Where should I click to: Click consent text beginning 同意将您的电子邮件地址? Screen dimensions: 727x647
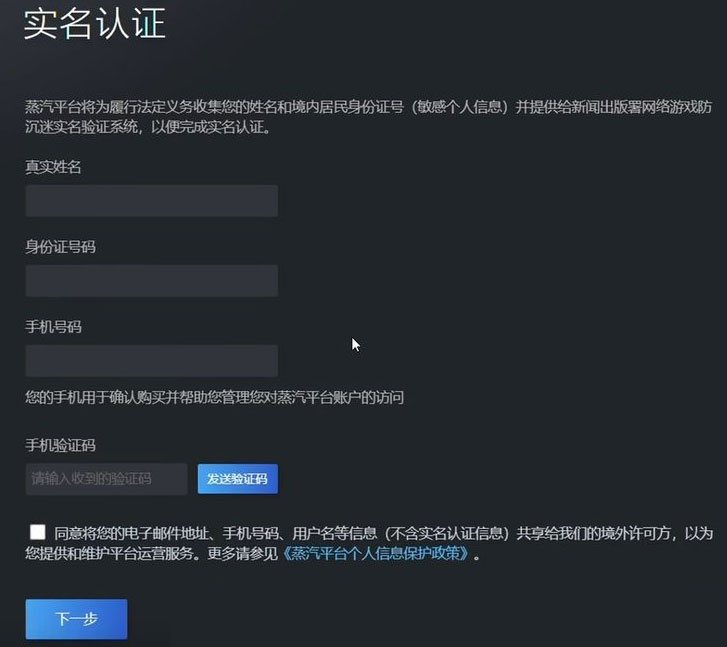[x=369, y=543]
